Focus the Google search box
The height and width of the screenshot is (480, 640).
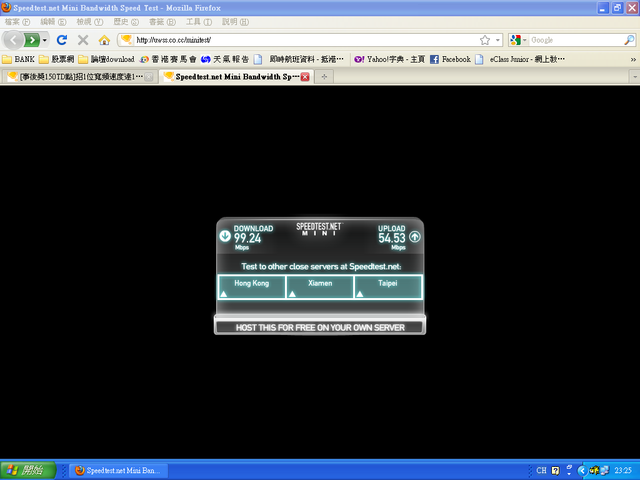pyautogui.click(x=576, y=40)
